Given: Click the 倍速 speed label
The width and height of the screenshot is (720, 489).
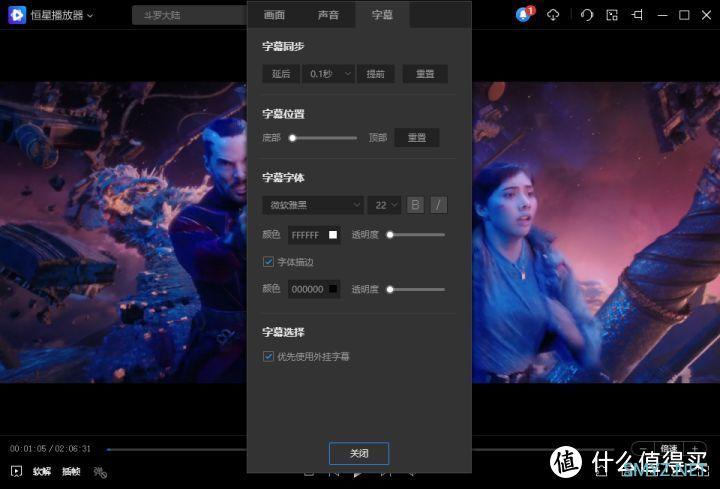Looking at the screenshot, I should [x=669, y=449].
